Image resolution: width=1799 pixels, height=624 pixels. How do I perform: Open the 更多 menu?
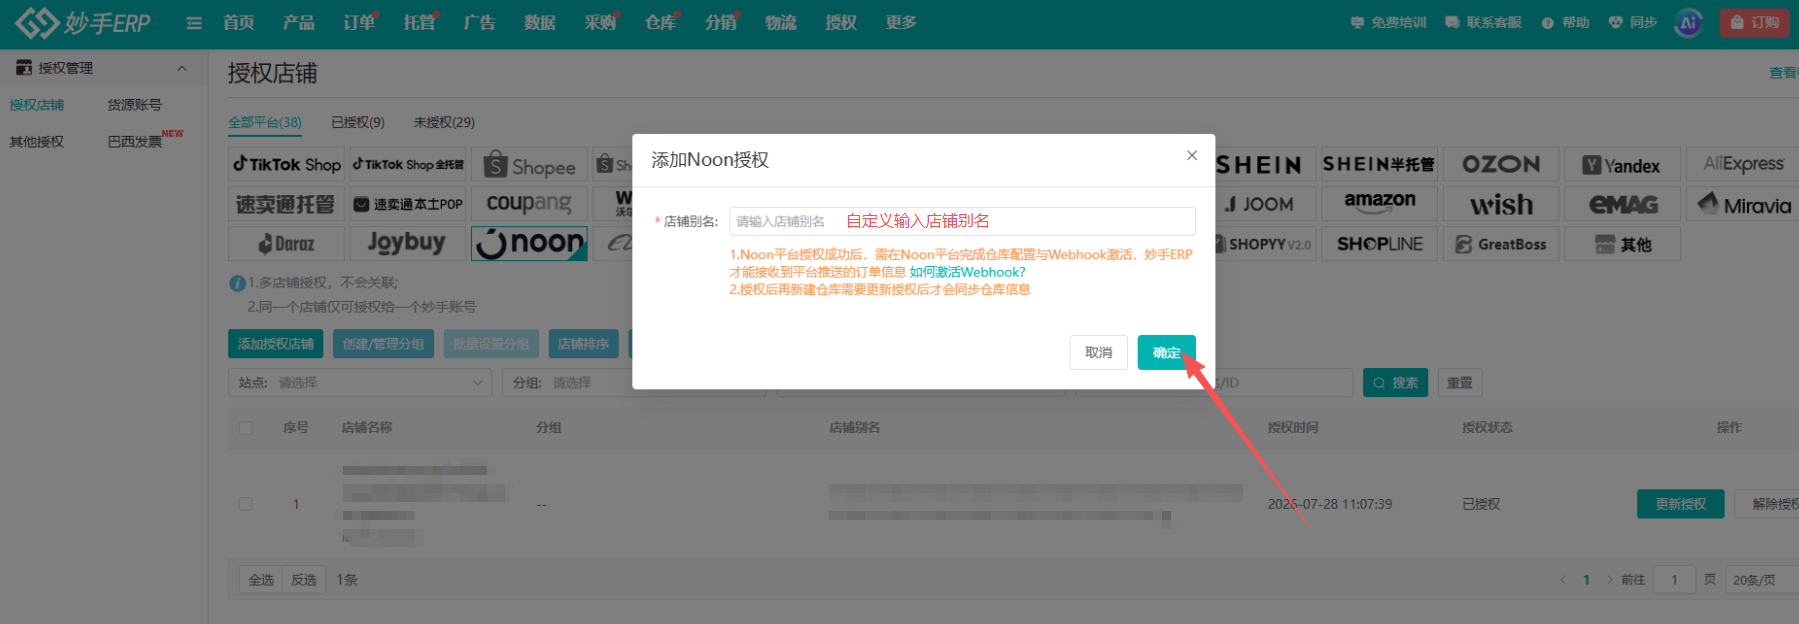(x=901, y=22)
